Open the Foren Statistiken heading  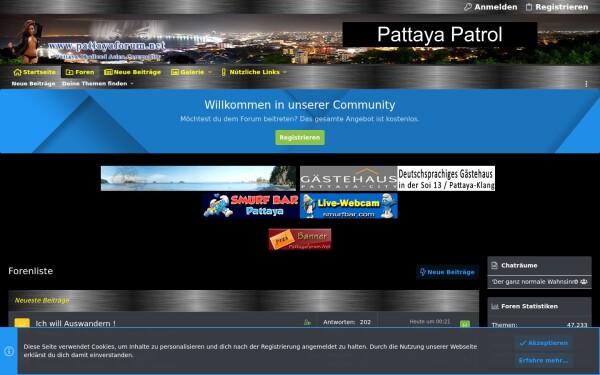coord(529,306)
